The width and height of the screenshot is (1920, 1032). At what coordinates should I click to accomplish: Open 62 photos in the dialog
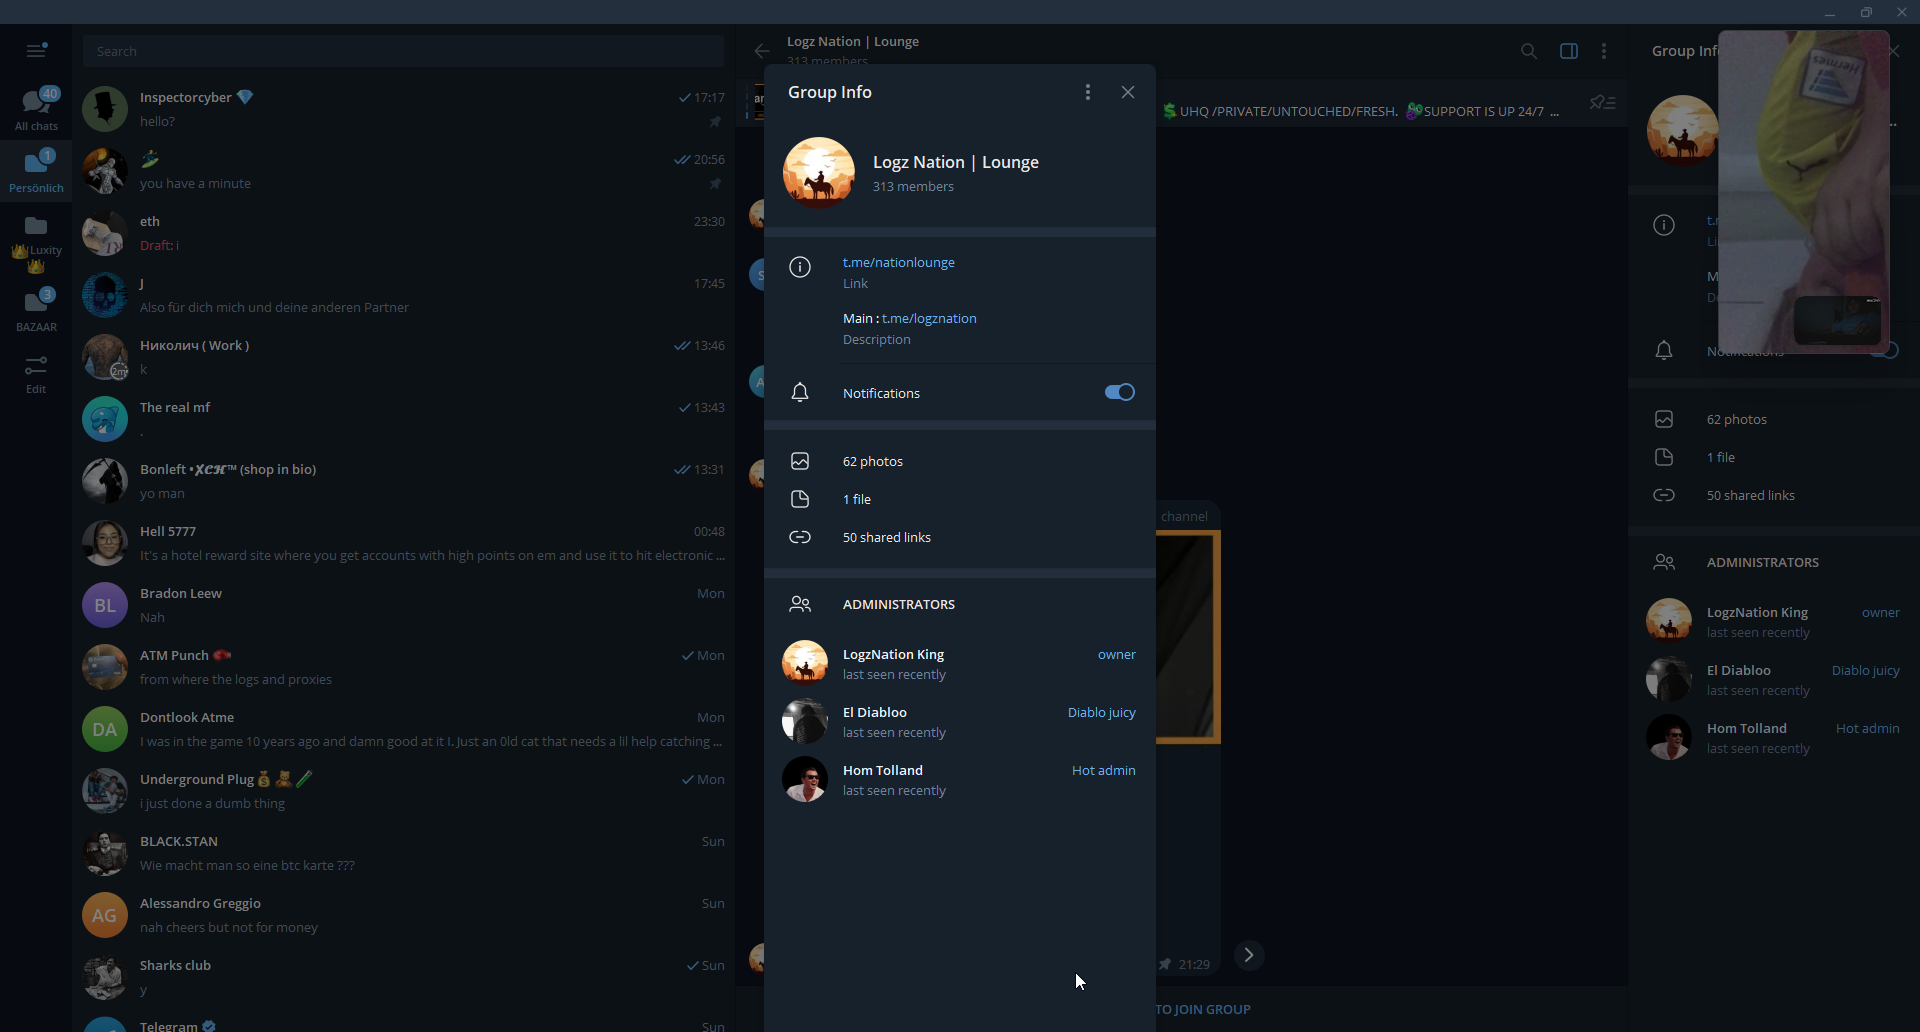[x=872, y=461]
